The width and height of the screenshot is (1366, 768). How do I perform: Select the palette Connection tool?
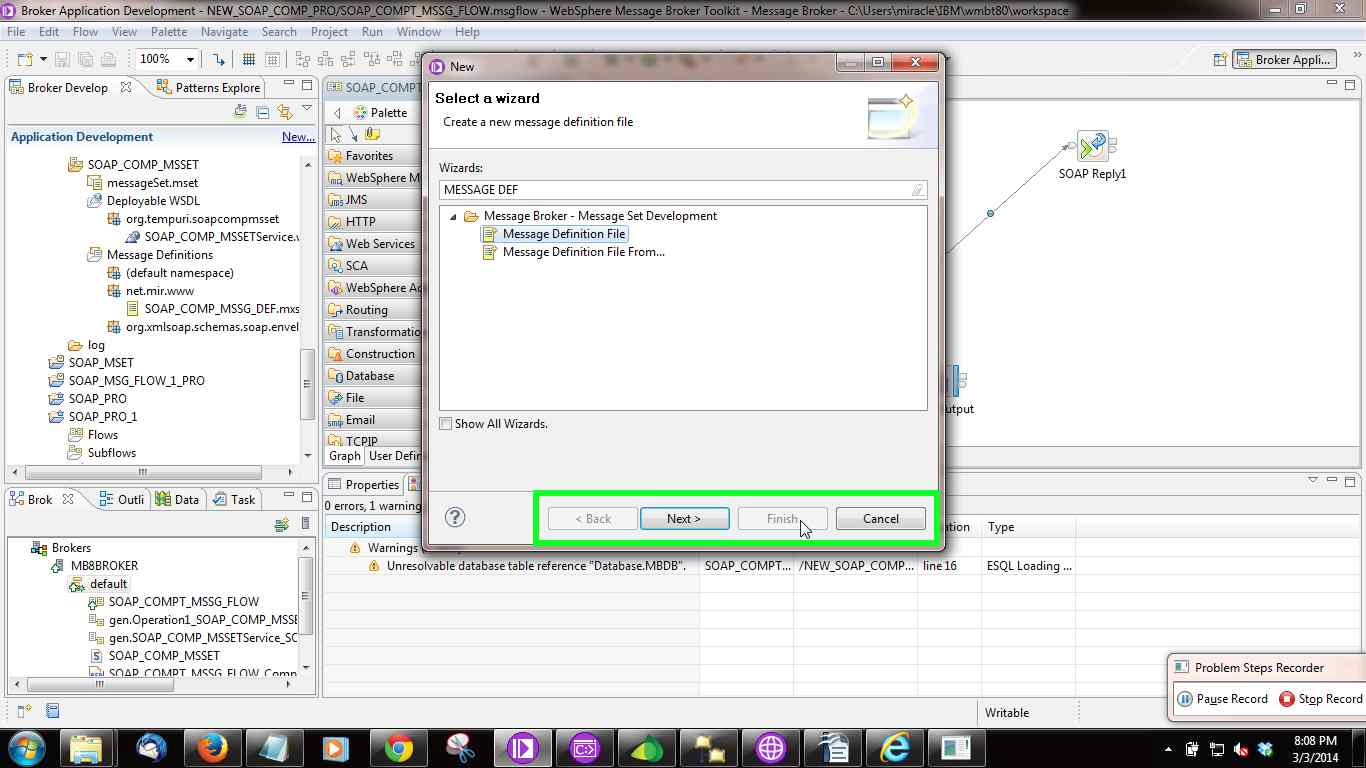pos(355,134)
